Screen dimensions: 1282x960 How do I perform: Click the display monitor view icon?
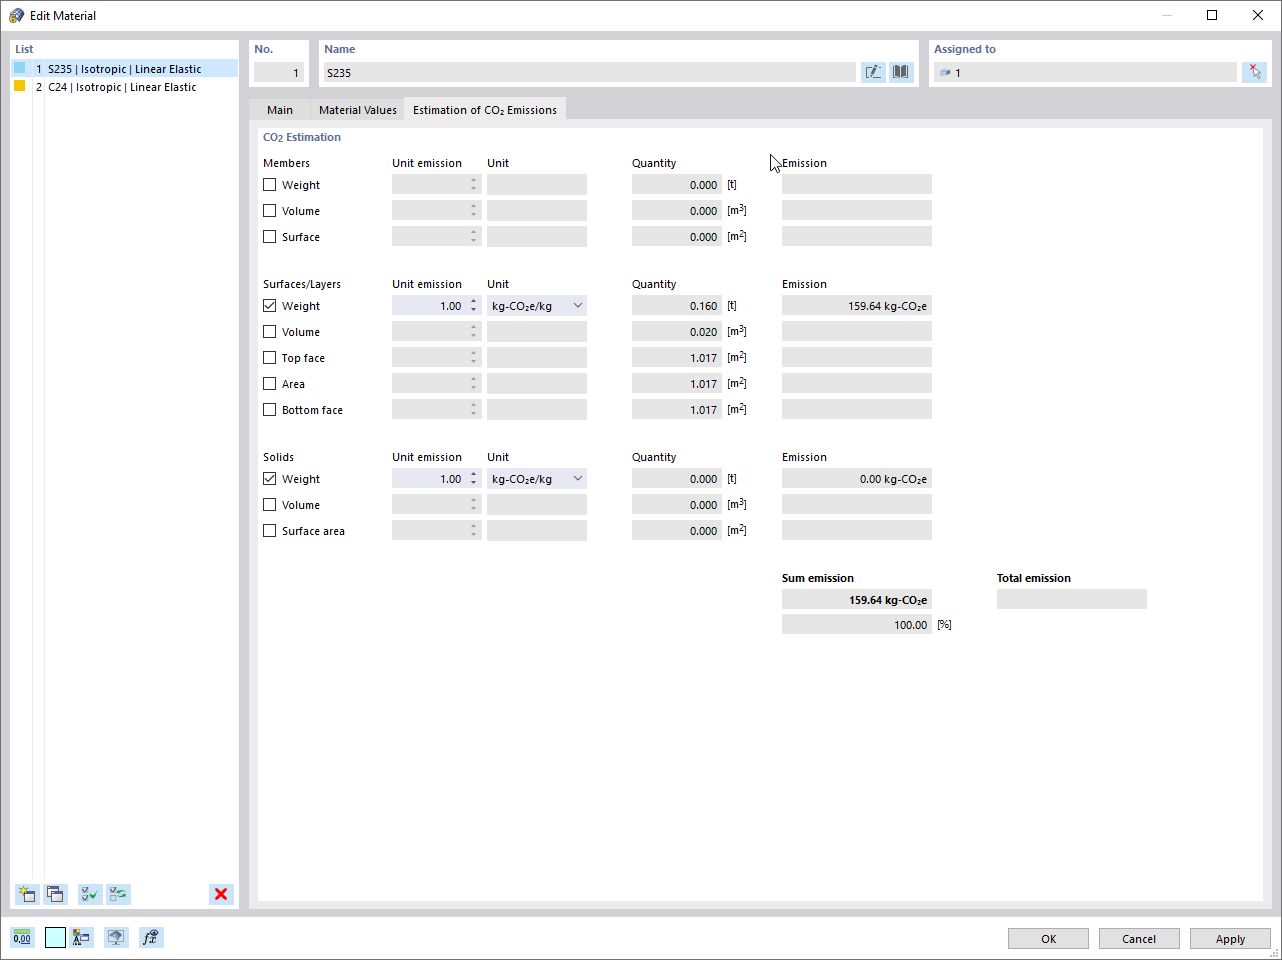[117, 937]
